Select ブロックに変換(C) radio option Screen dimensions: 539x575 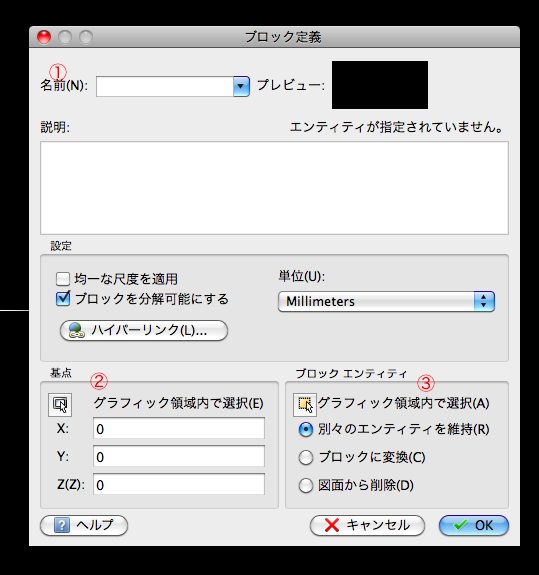pos(306,458)
